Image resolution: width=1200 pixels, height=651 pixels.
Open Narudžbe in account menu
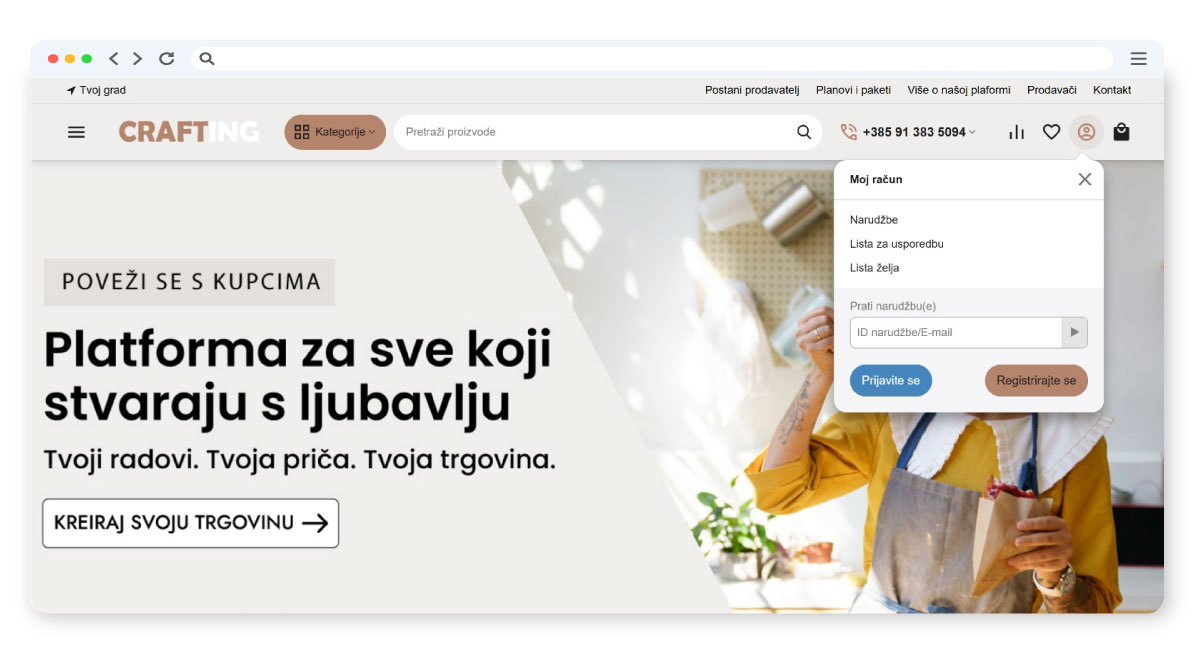pyautogui.click(x=874, y=219)
